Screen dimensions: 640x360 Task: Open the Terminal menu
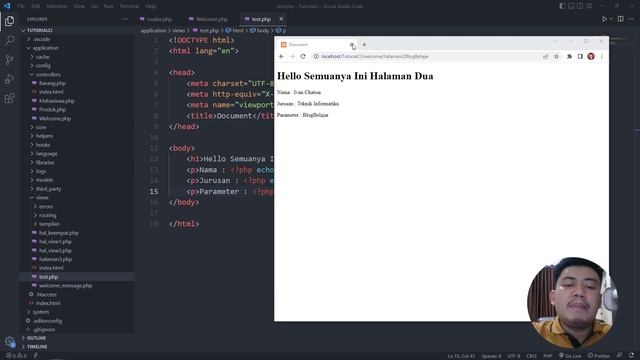[129, 6]
